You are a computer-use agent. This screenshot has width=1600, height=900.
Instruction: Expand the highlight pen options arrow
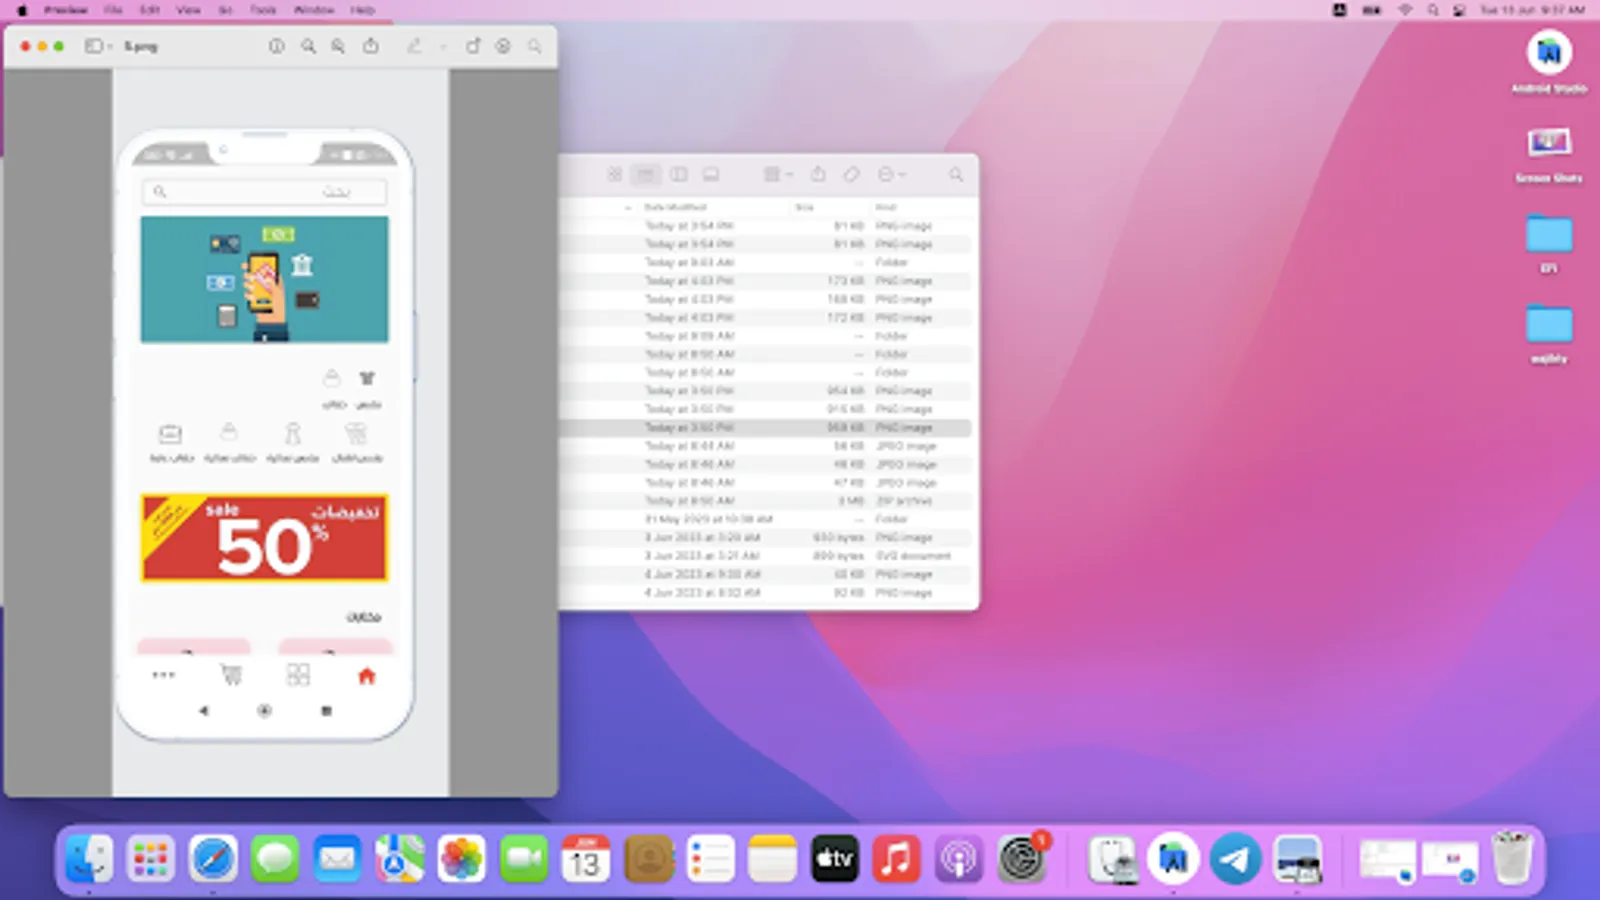442,47
